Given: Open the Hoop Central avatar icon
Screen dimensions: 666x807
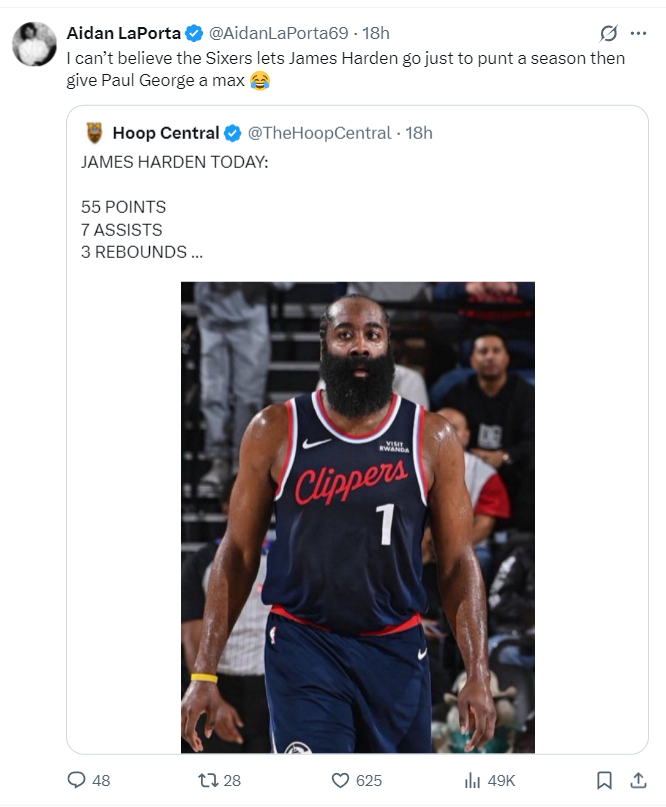Looking at the screenshot, I should pos(94,133).
